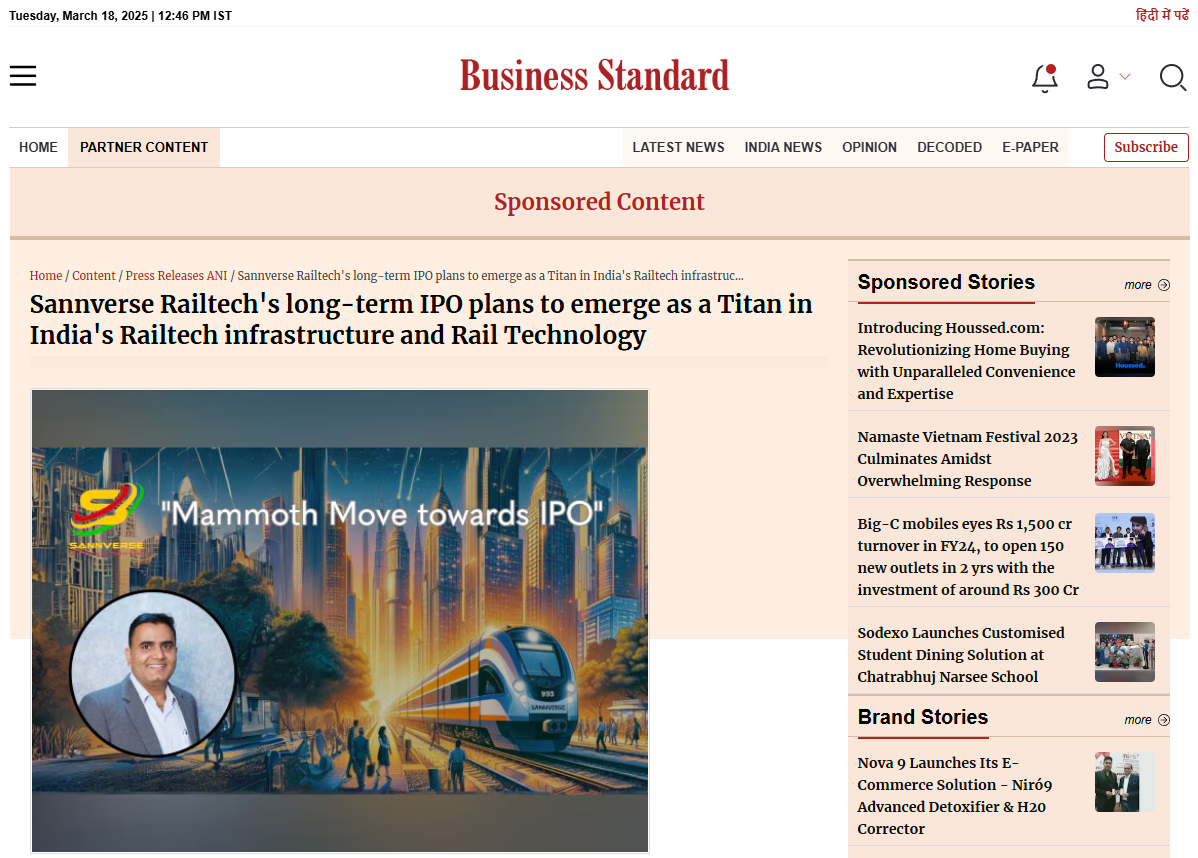Image resolution: width=1198 pixels, height=858 pixels.
Task: Click Namaste Vietnam Festival thumbnail
Action: point(1125,456)
